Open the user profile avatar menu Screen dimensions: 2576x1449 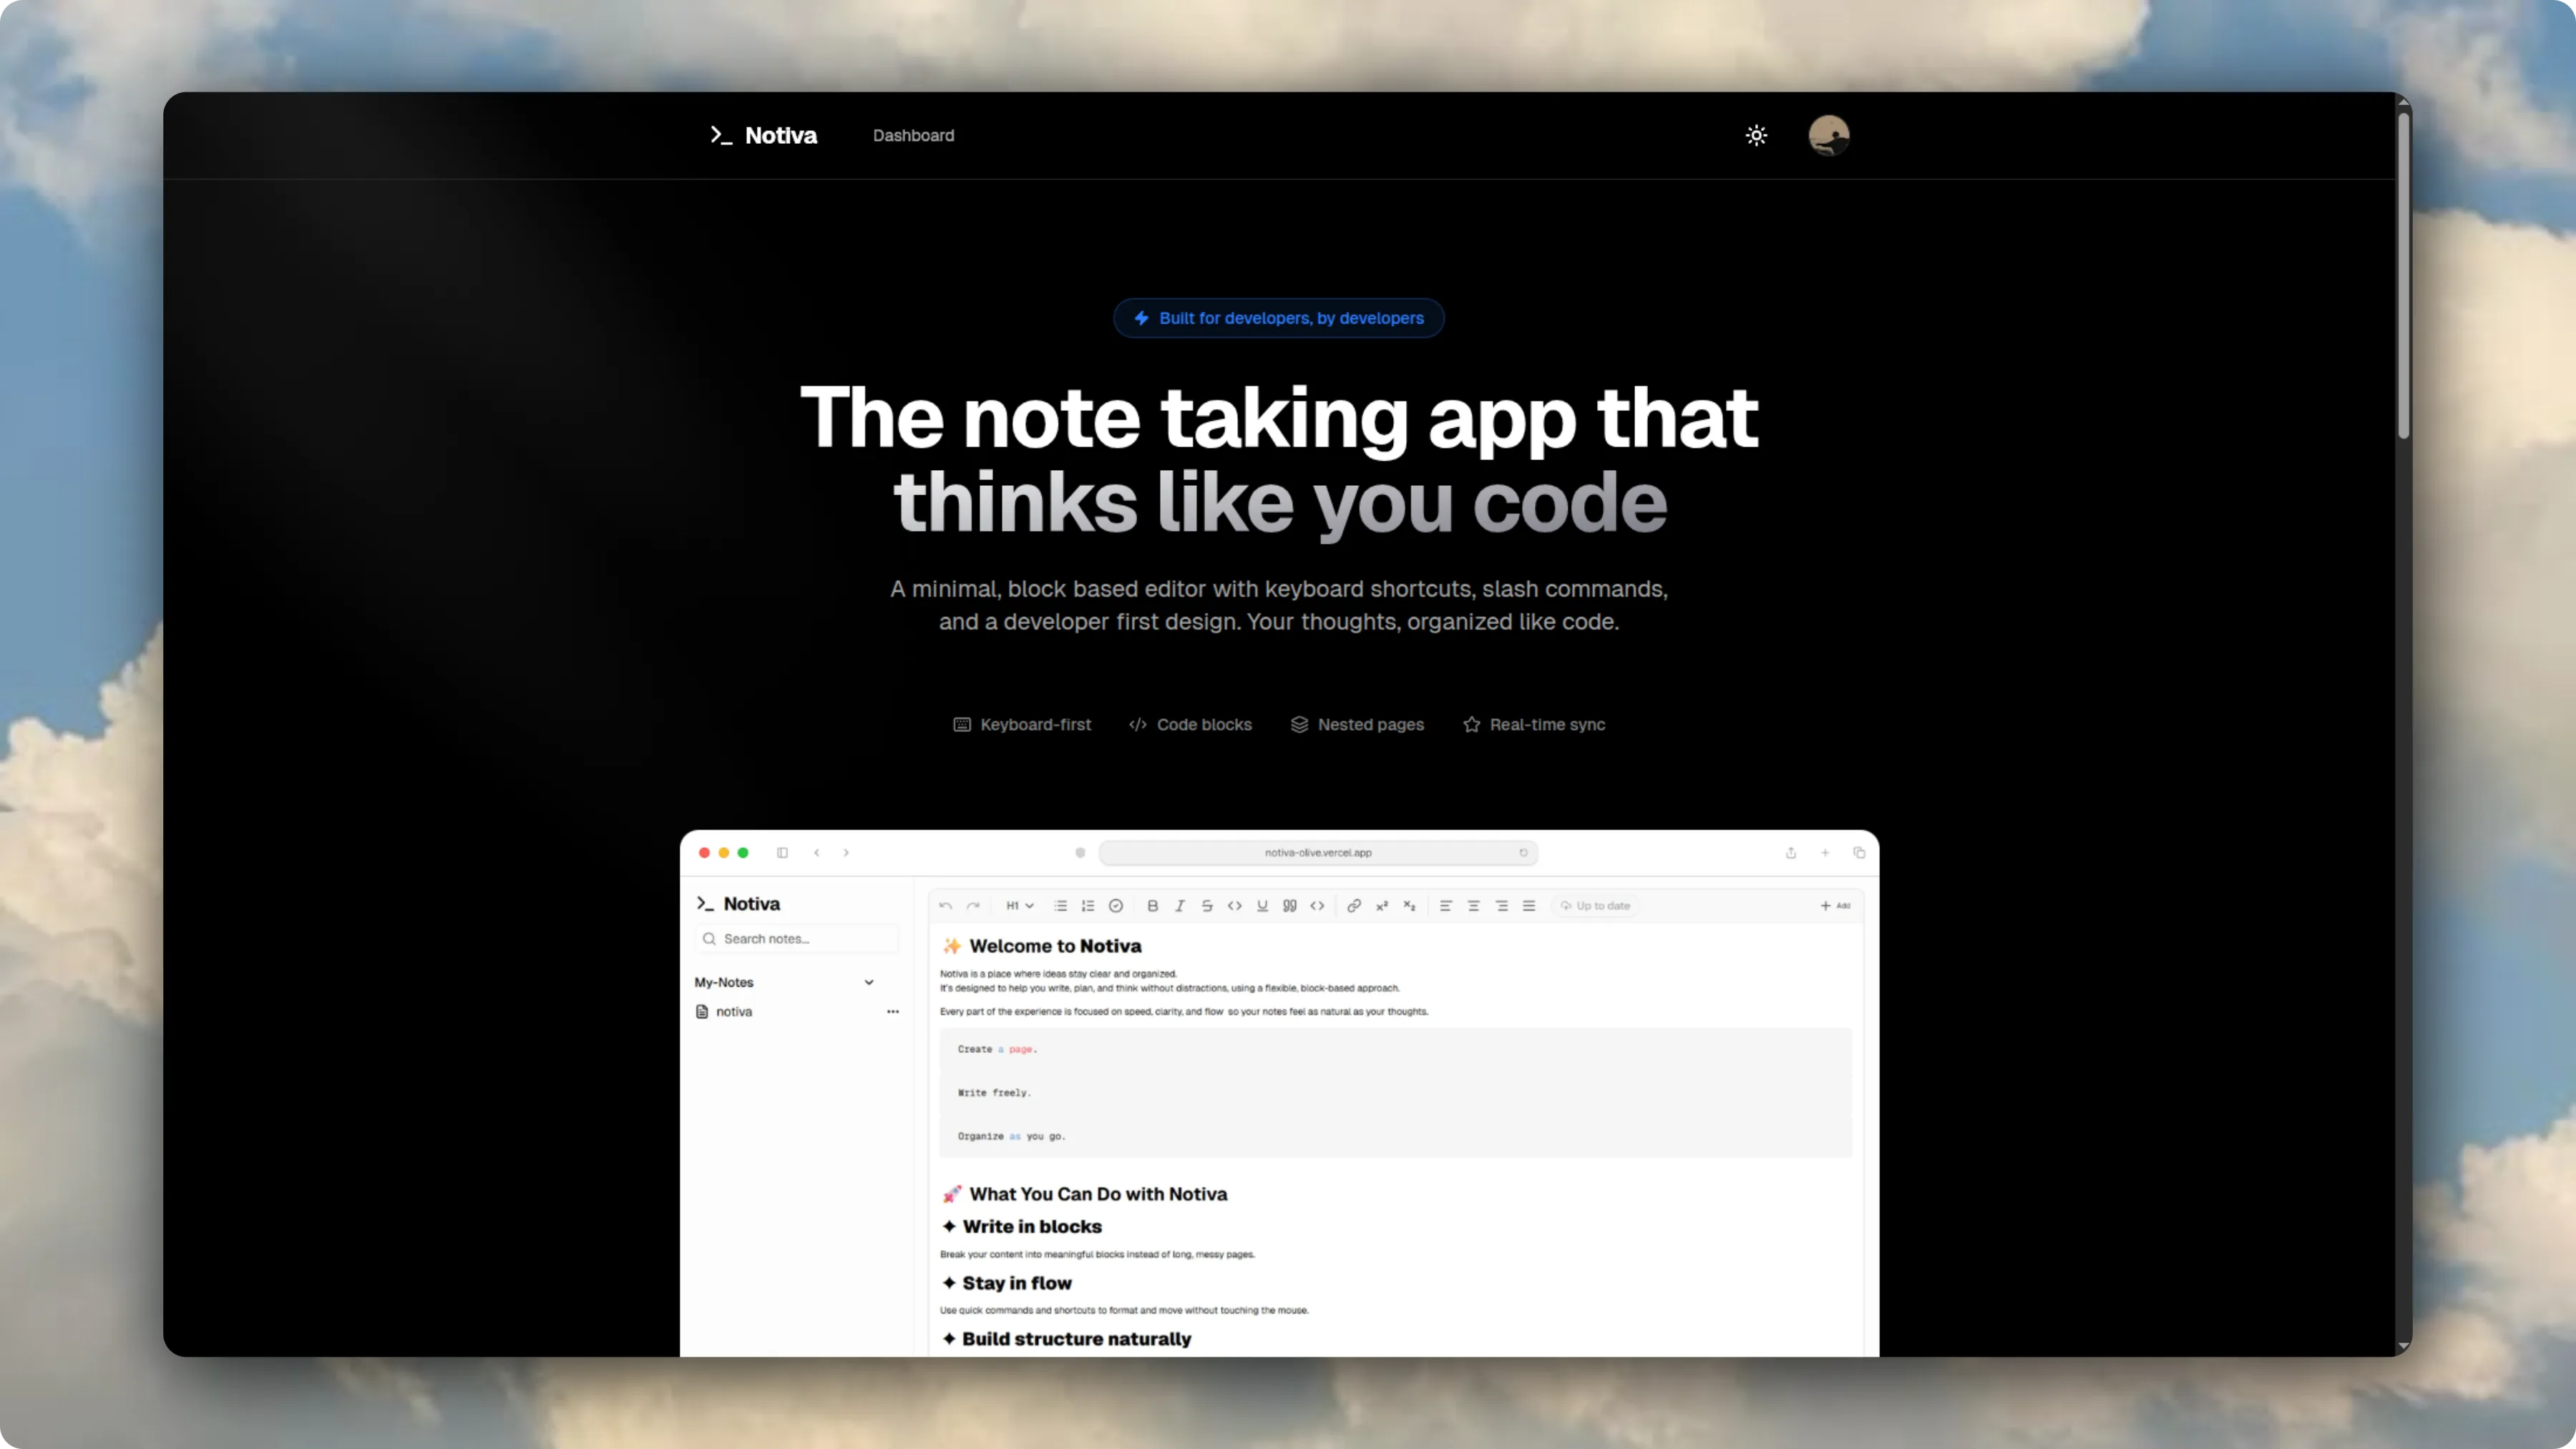click(1828, 135)
